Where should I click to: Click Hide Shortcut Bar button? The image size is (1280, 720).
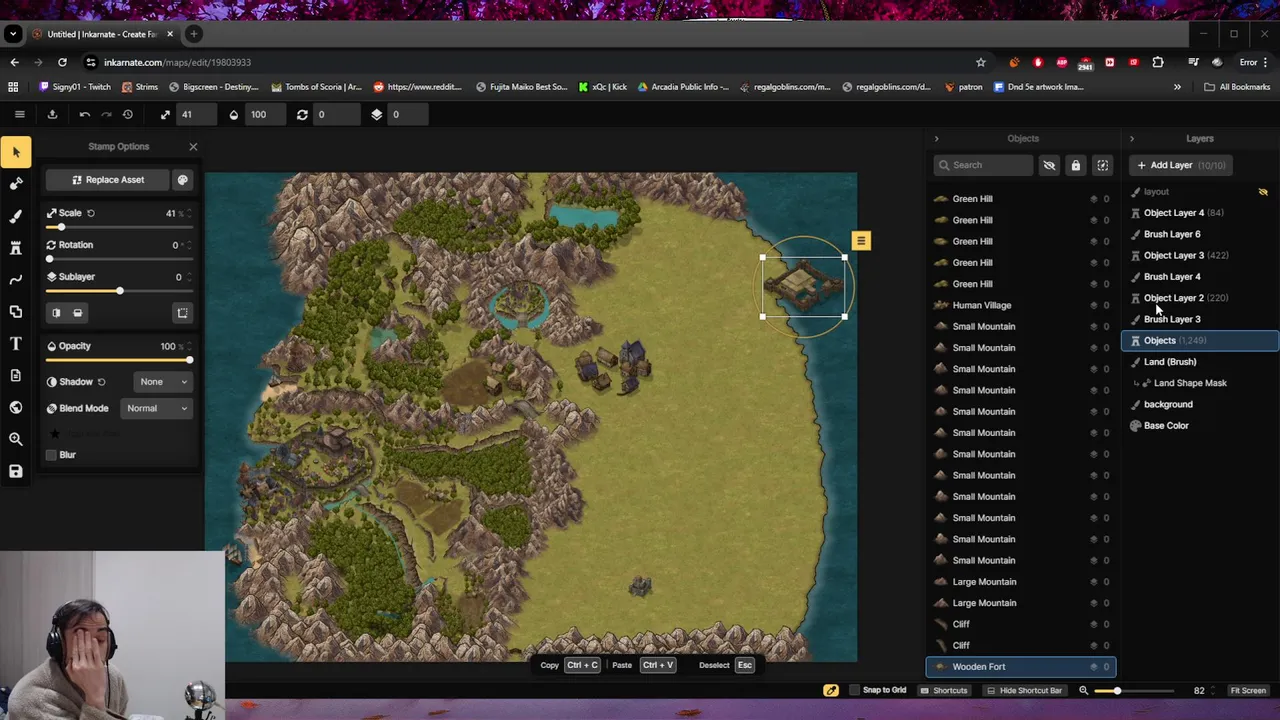click(x=1023, y=690)
